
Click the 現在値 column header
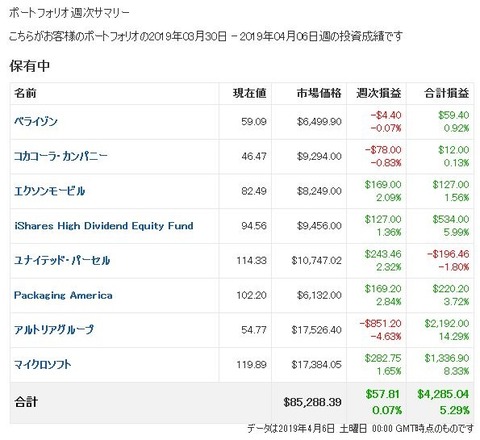(249, 93)
